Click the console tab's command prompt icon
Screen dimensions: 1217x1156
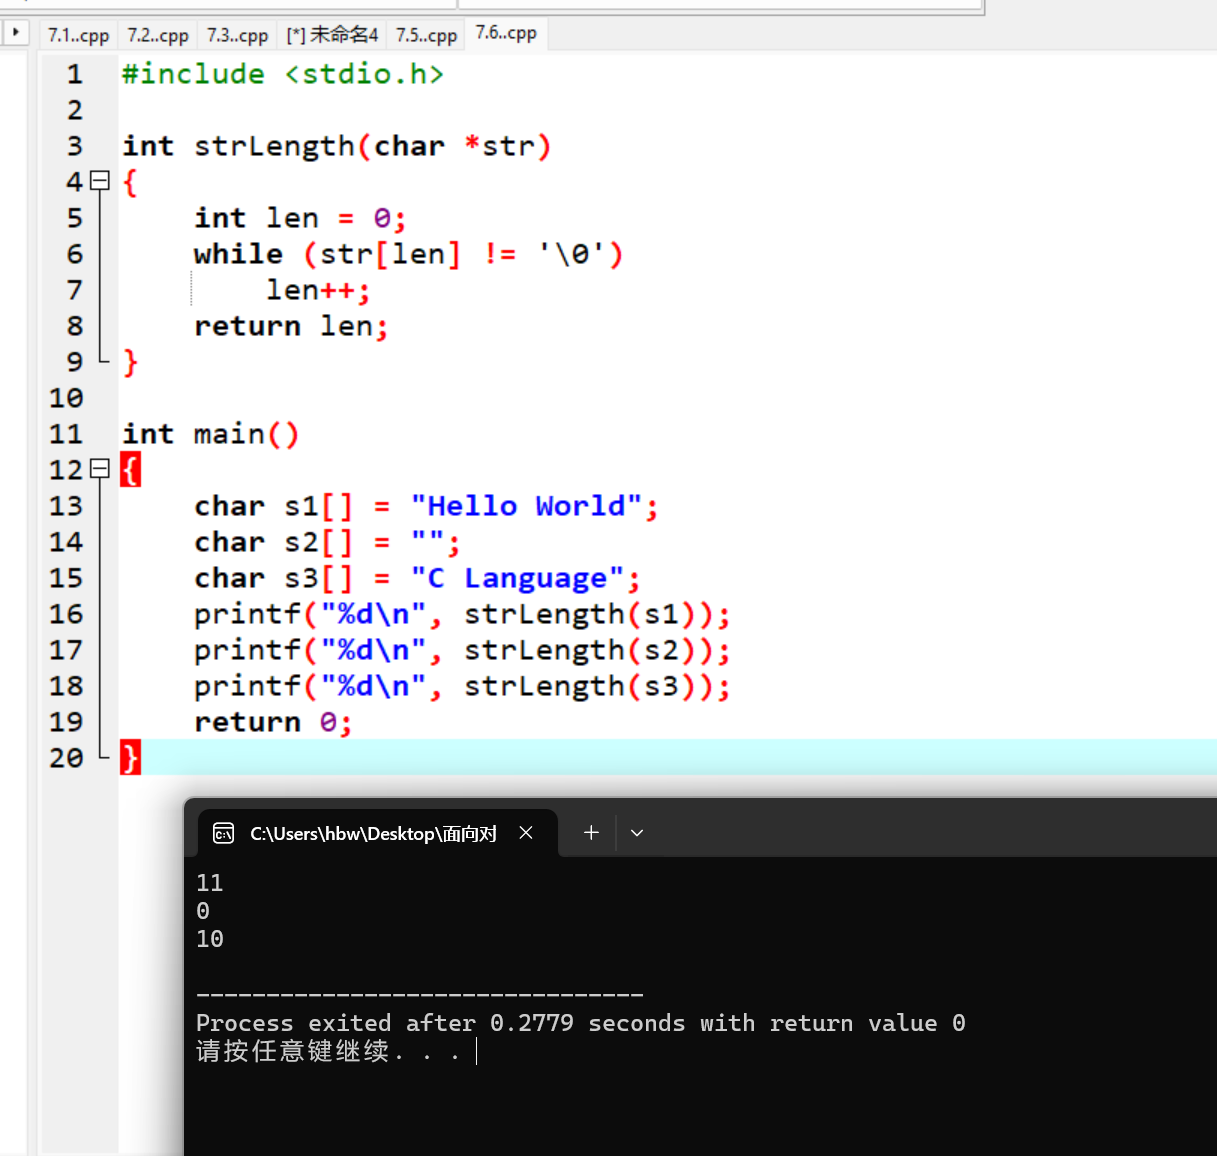pos(224,833)
